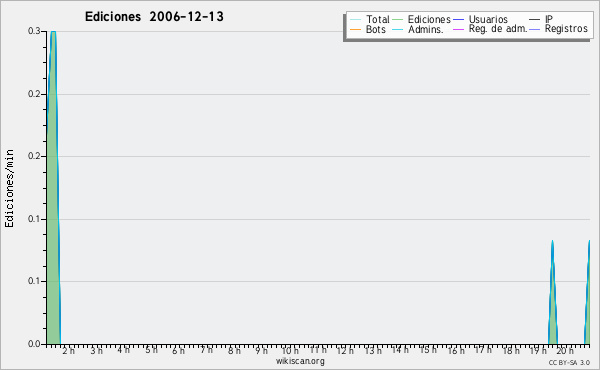Click the tall green peak before 2 h
The width and height of the screenshot is (600, 370).
pyautogui.click(x=53, y=187)
